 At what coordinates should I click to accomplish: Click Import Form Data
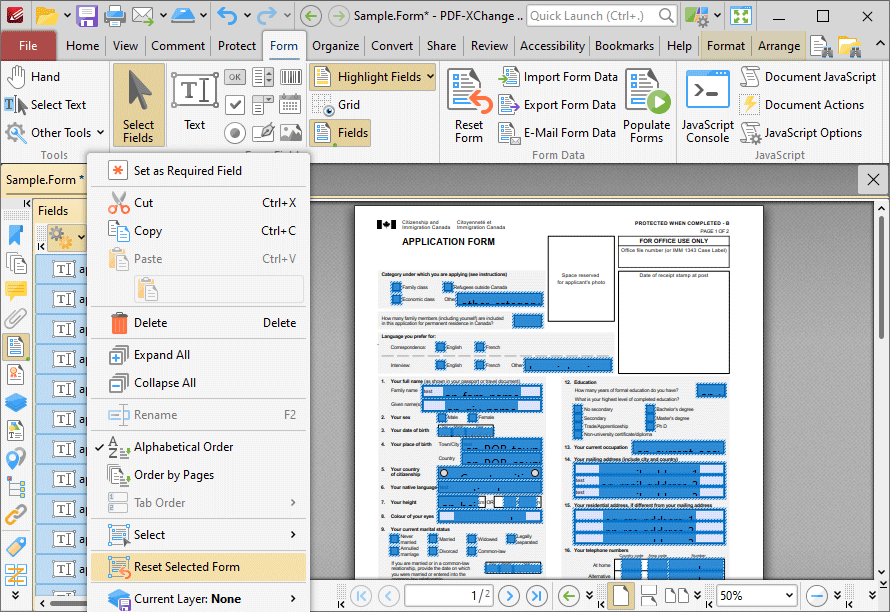(558, 77)
